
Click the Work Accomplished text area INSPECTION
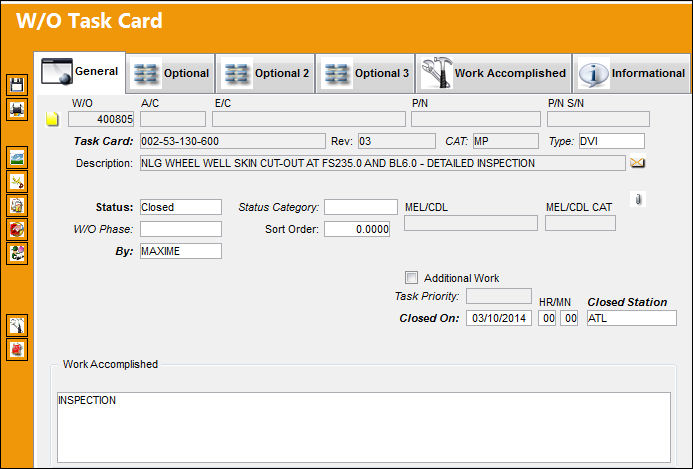click(x=364, y=427)
